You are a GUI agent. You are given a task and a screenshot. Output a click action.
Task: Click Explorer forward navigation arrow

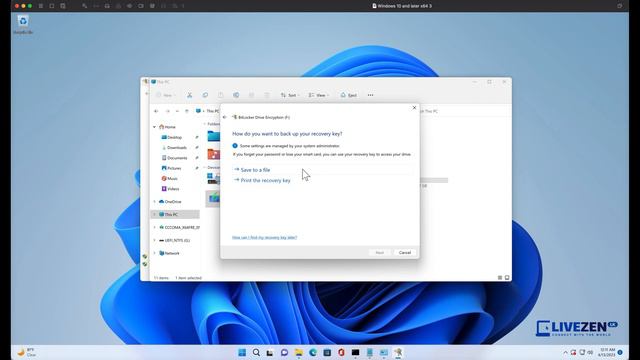pyautogui.click(x=167, y=111)
